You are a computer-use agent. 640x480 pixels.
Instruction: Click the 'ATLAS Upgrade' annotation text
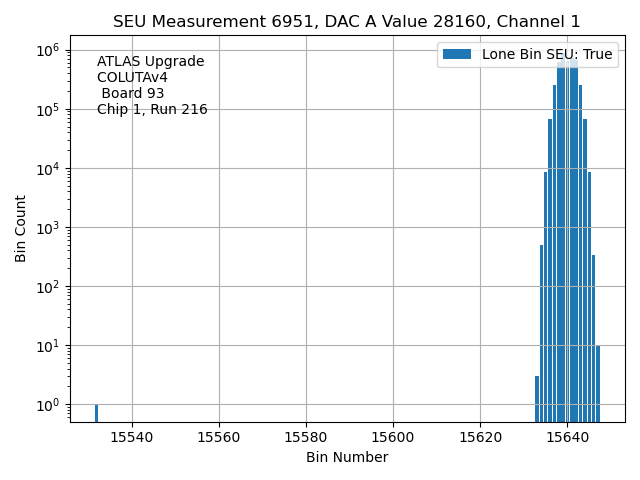pyautogui.click(x=150, y=62)
